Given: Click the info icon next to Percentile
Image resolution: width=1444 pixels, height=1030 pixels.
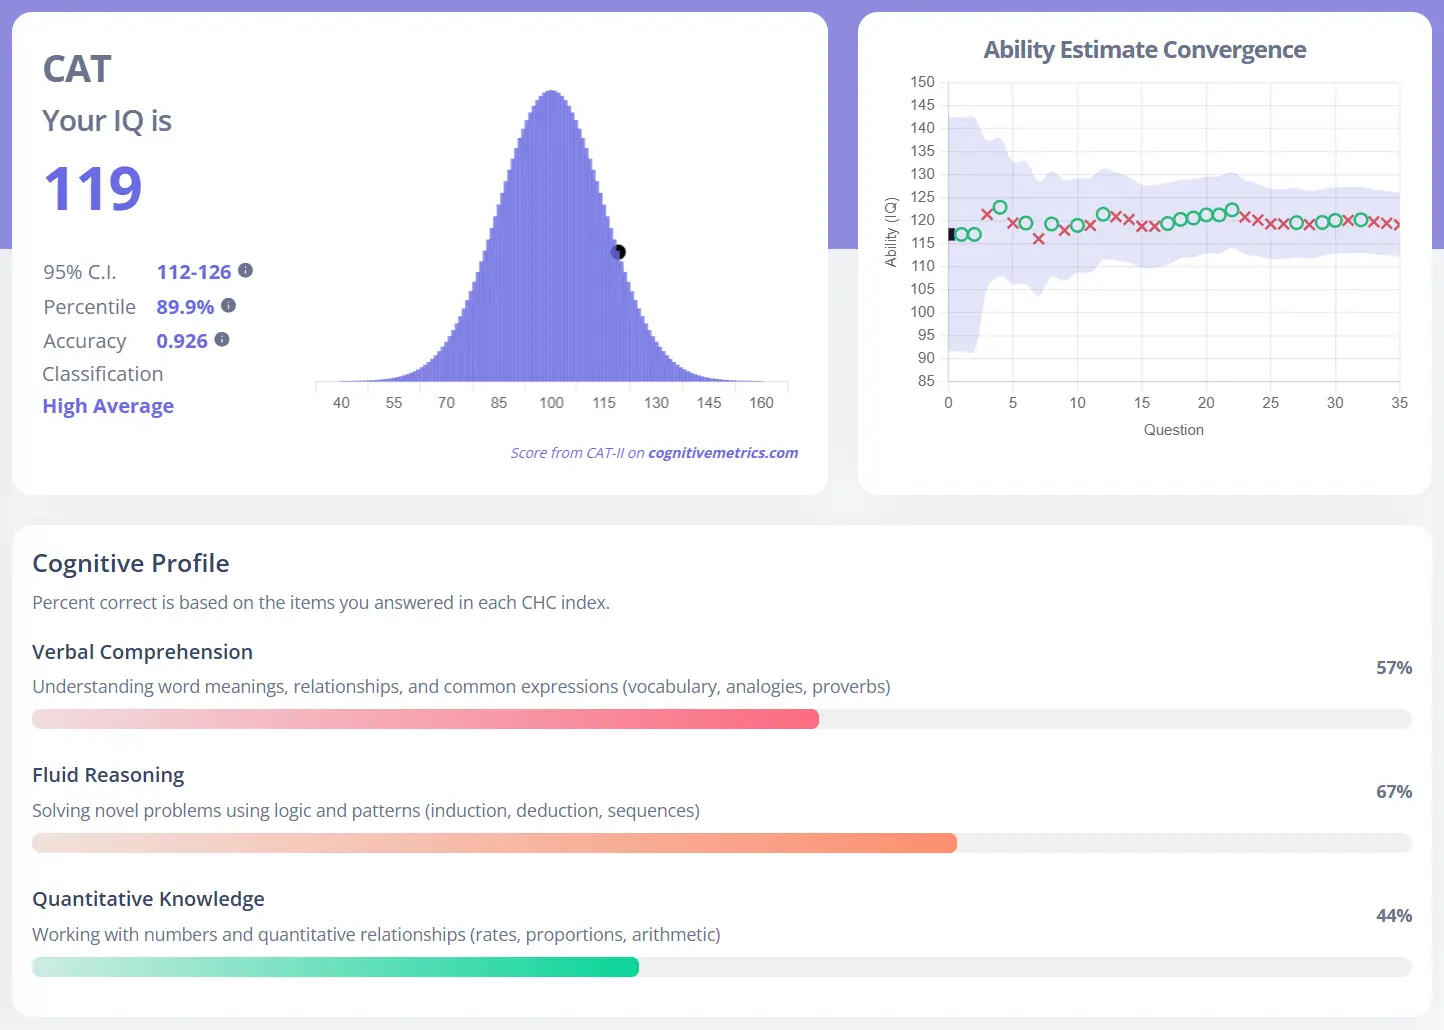Looking at the screenshot, I should coord(229,305).
